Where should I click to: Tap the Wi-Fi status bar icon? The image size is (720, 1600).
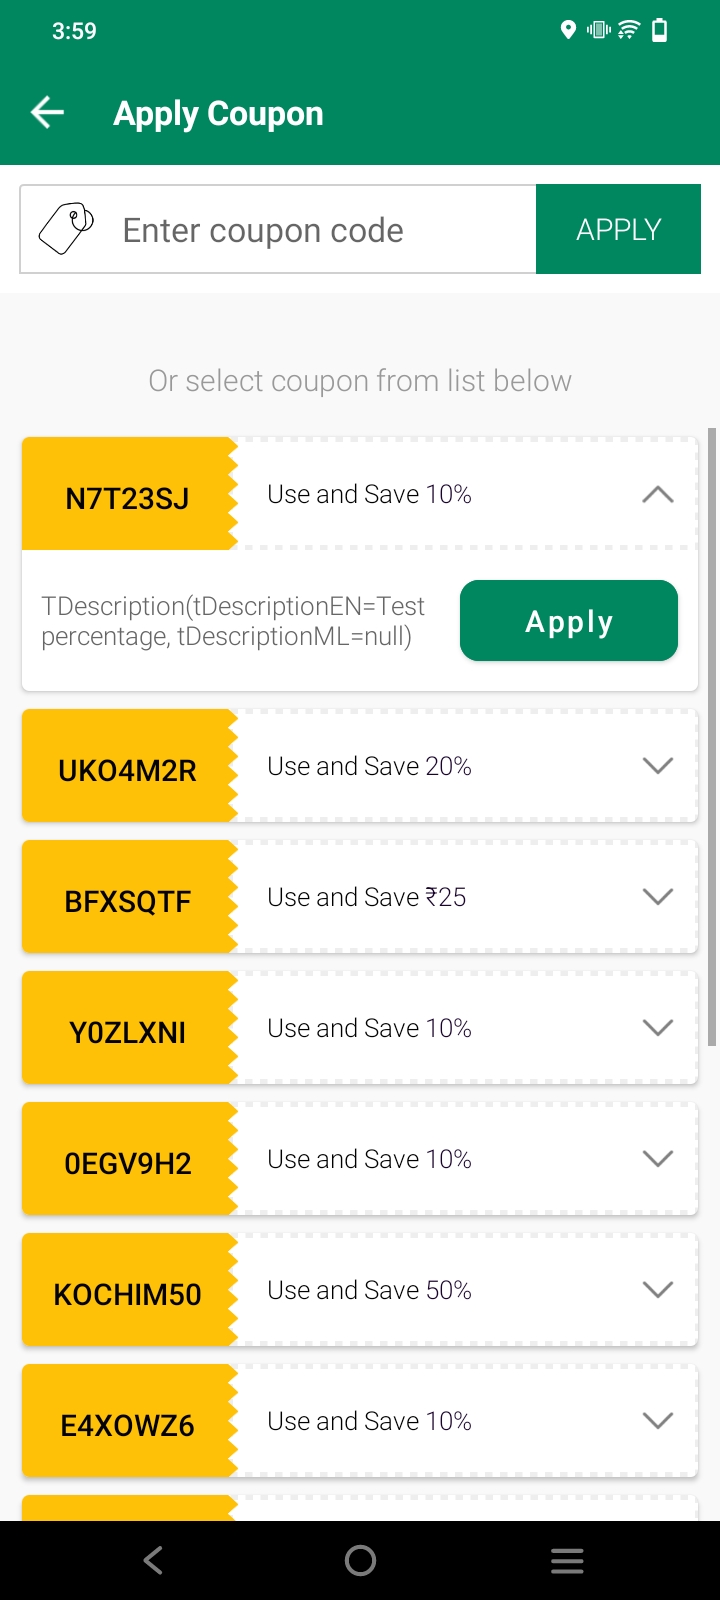coord(629,30)
